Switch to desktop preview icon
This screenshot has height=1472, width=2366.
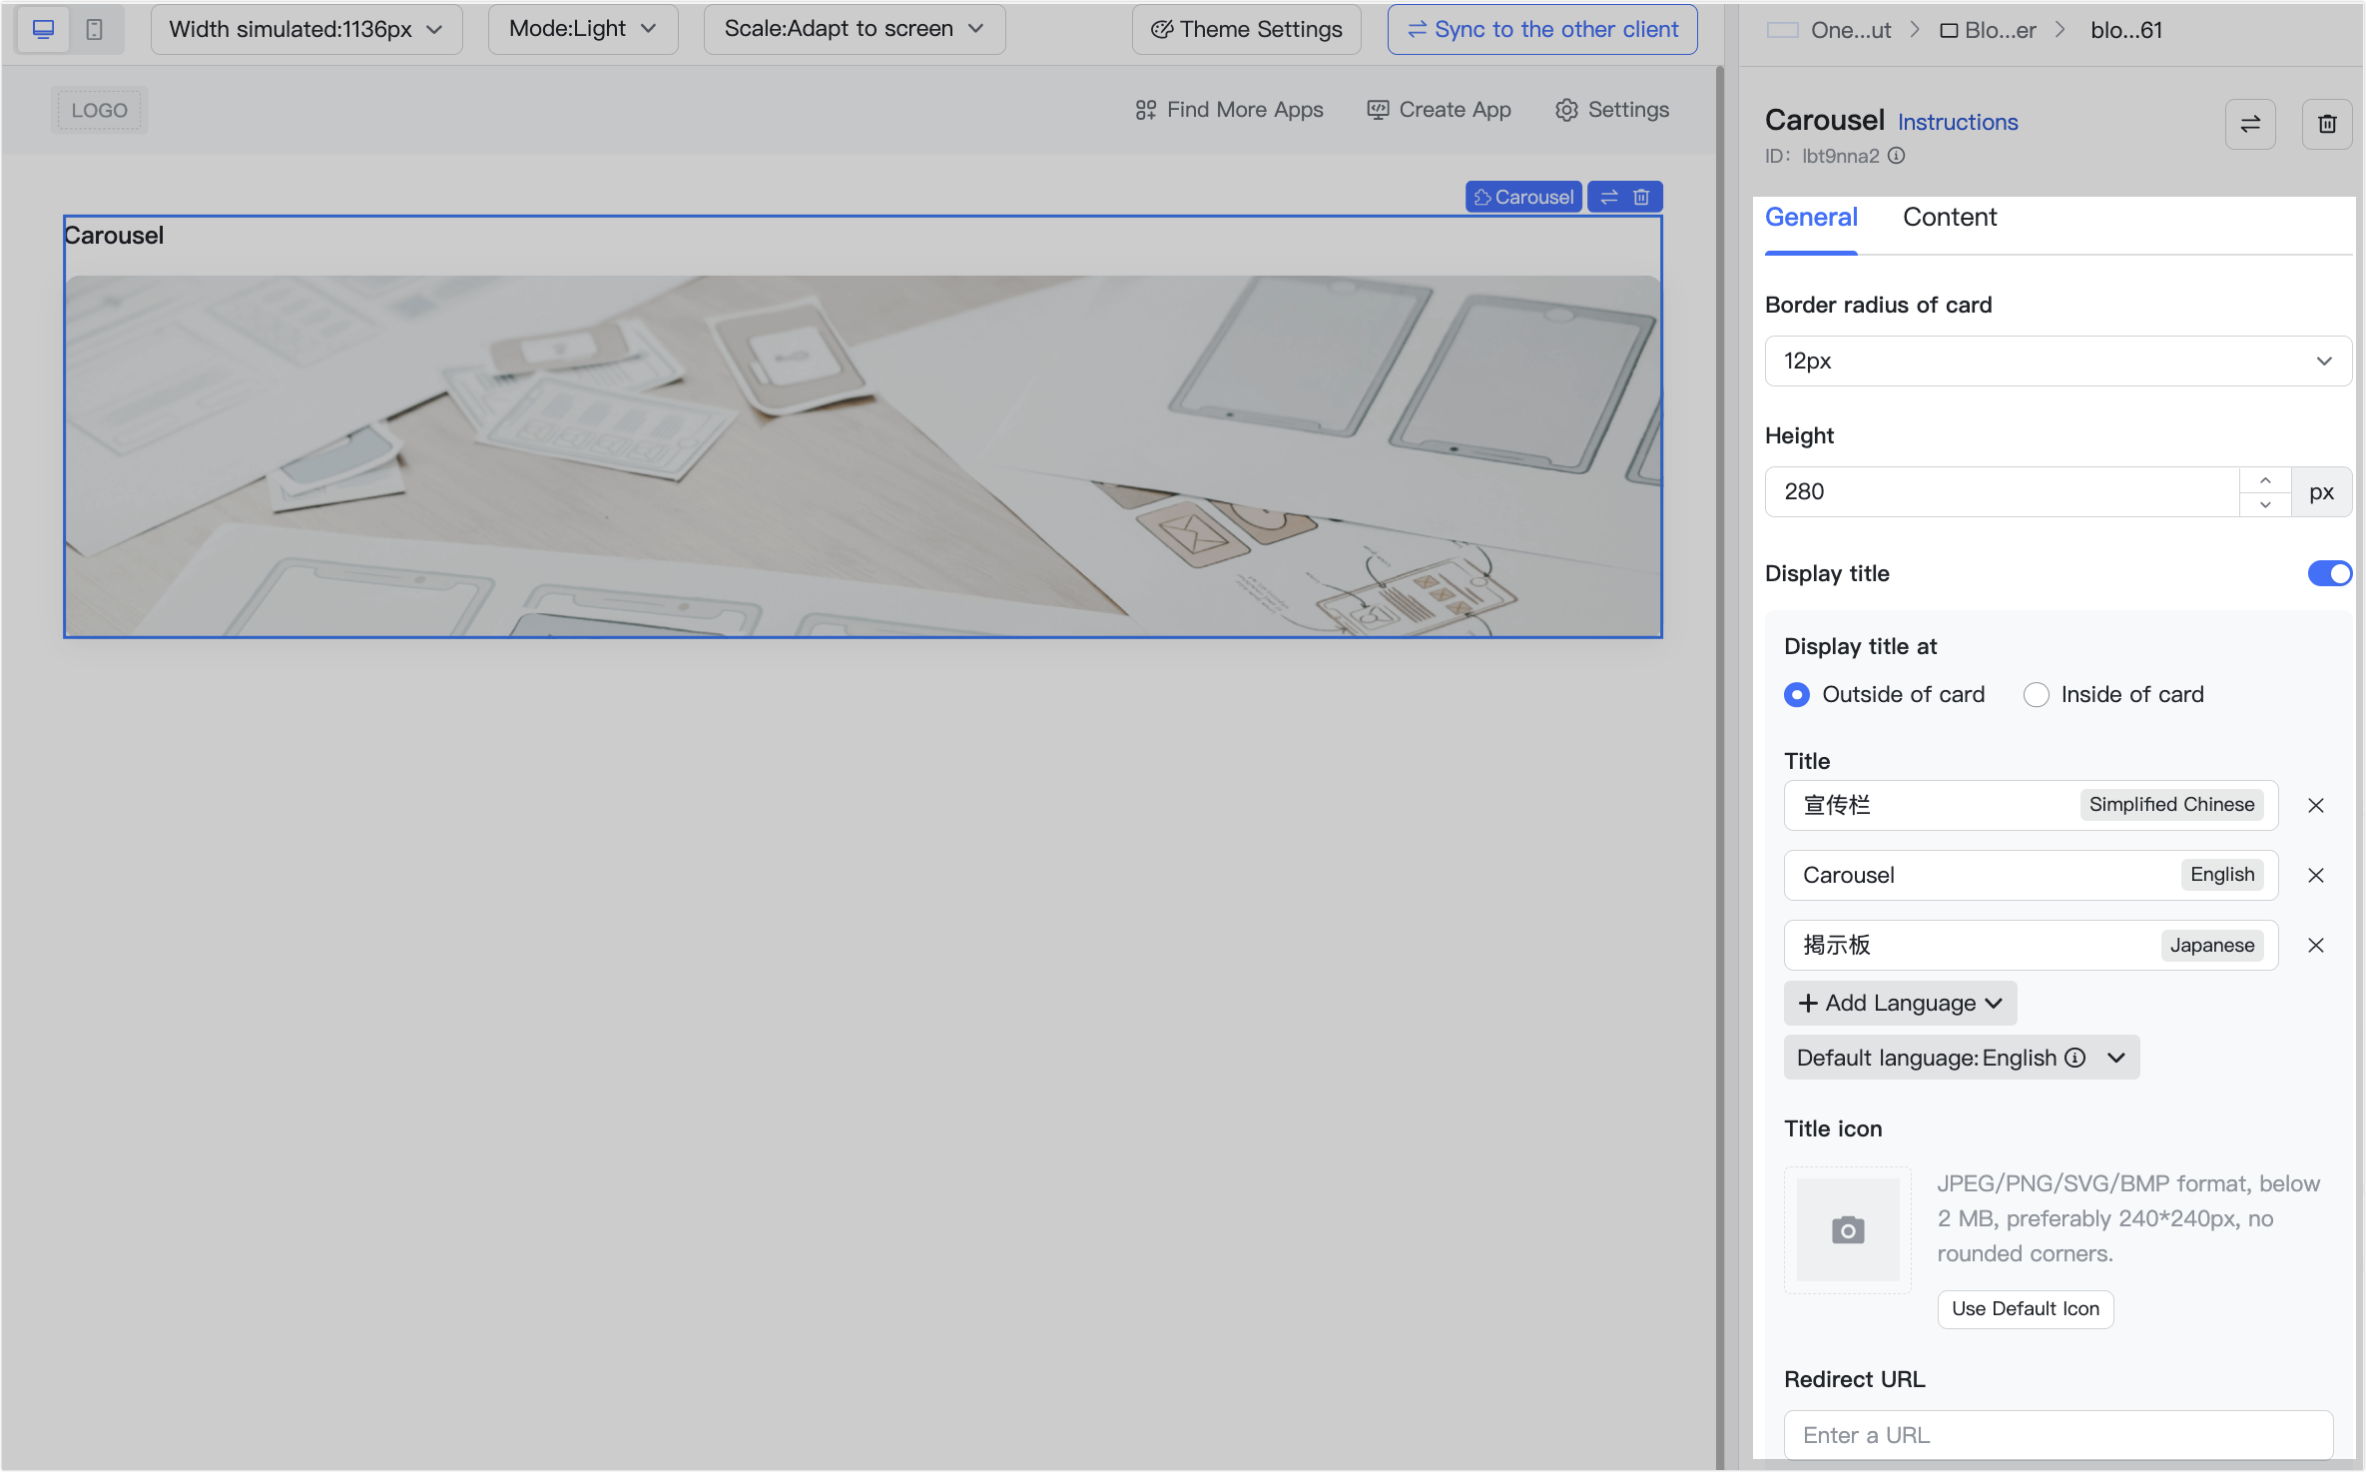pyautogui.click(x=43, y=29)
